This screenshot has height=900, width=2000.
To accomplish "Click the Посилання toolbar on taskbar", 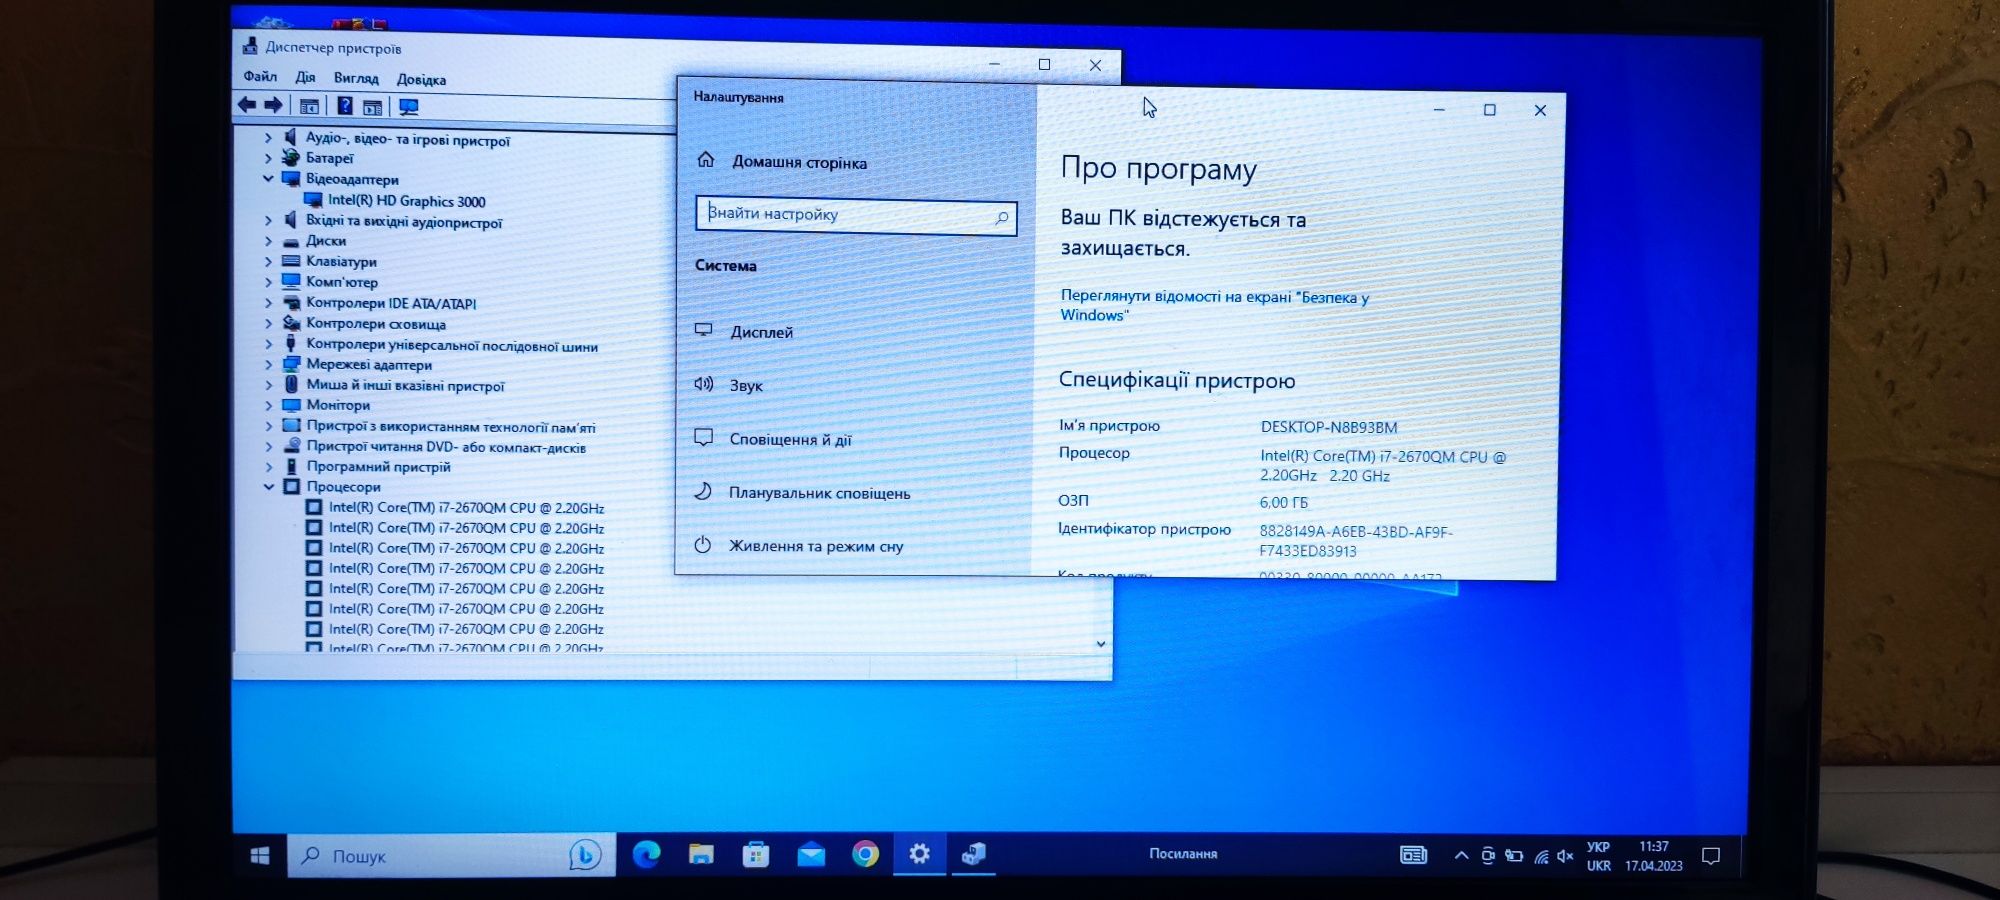I will point(1183,853).
